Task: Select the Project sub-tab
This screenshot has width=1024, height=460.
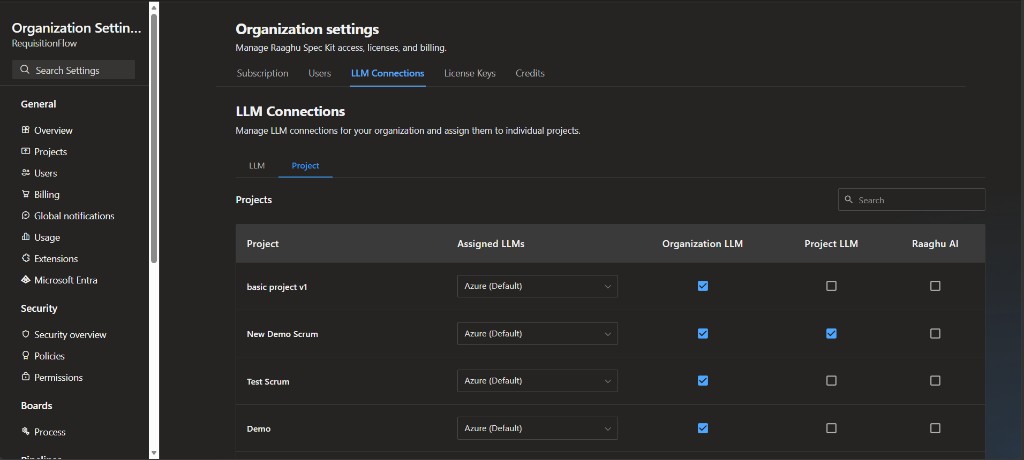Action: (x=305, y=165)
